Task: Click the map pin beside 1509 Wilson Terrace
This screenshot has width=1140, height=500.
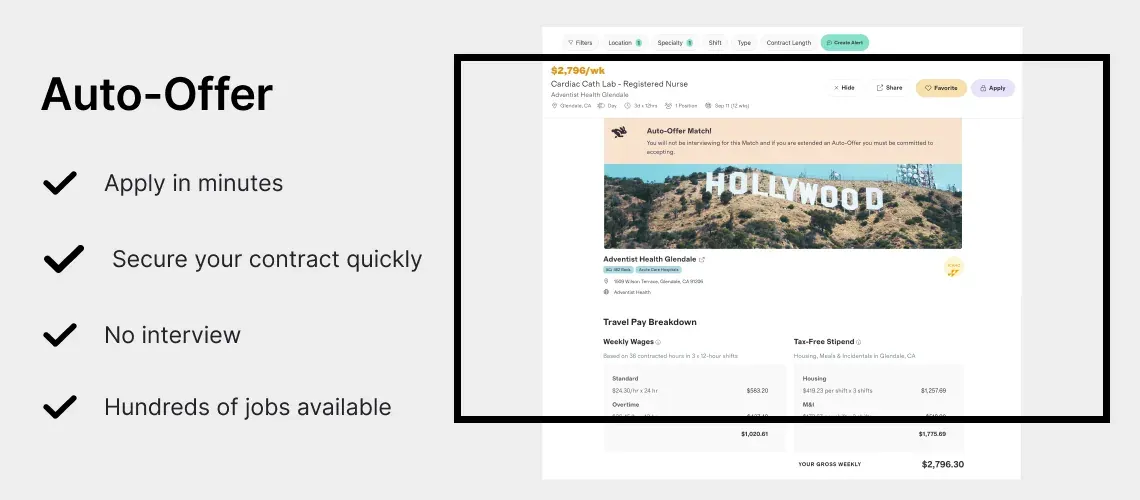Action: pos(606,281)
